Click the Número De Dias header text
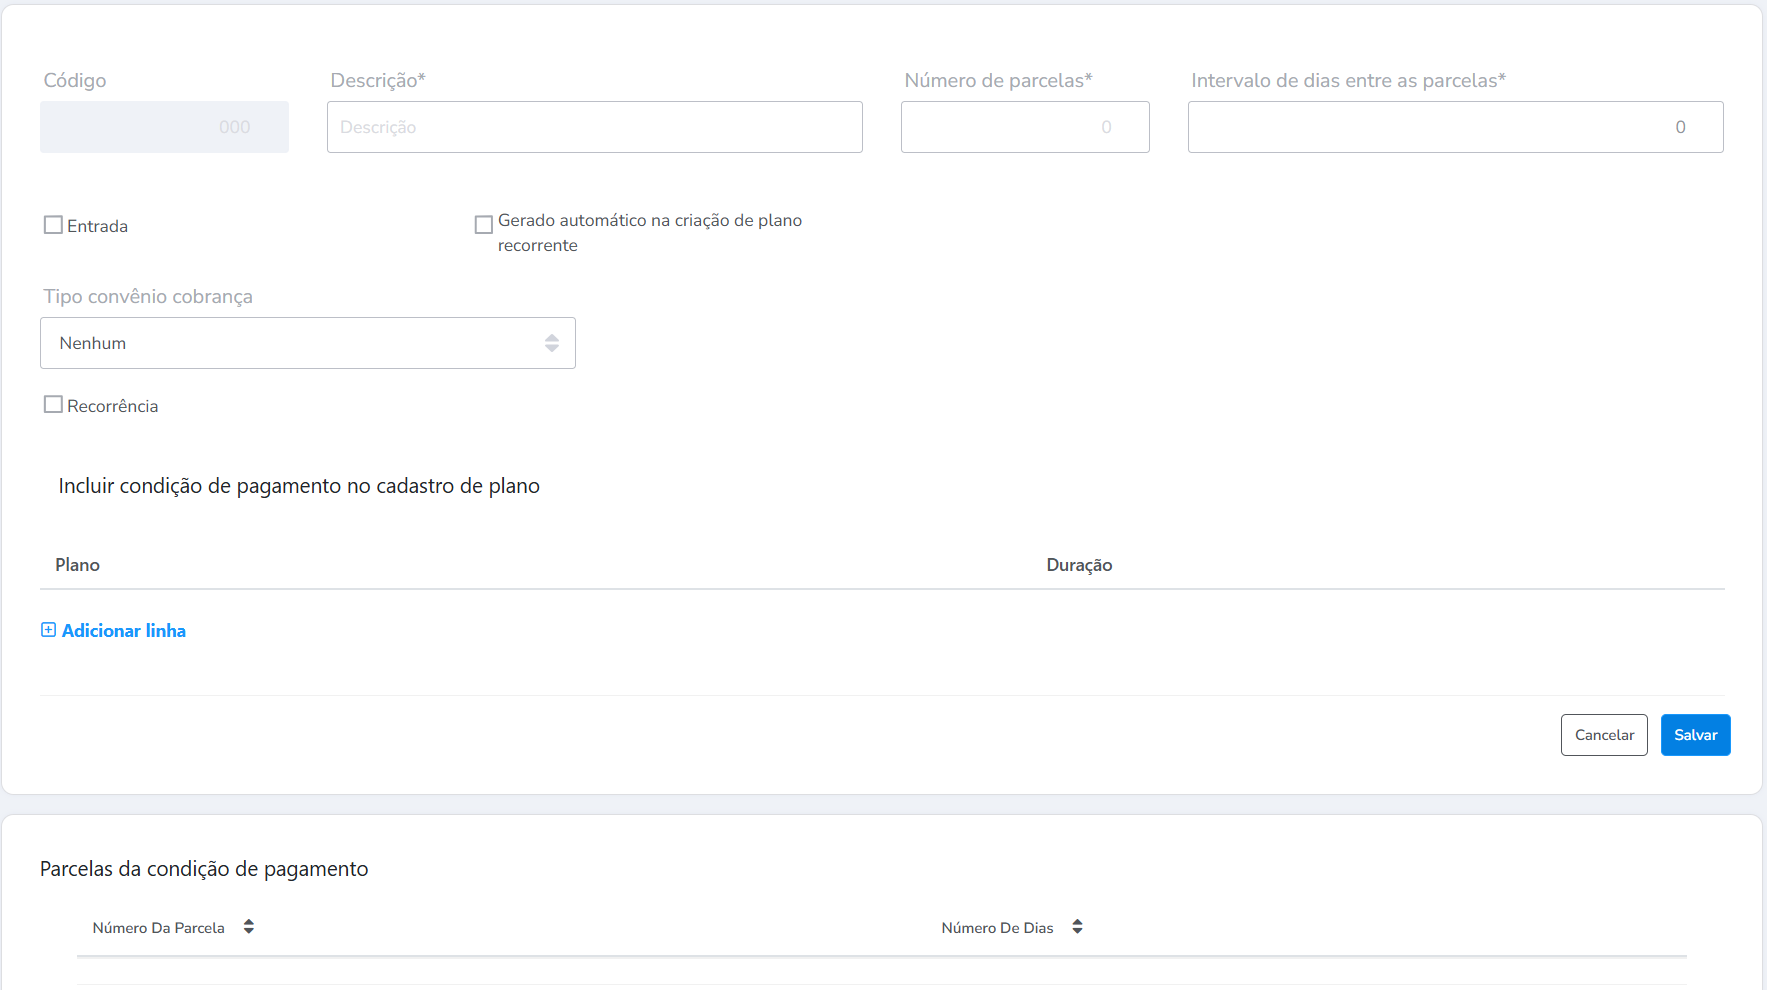The width and height of the screenshot is (1767, 990). pos(997,928)
